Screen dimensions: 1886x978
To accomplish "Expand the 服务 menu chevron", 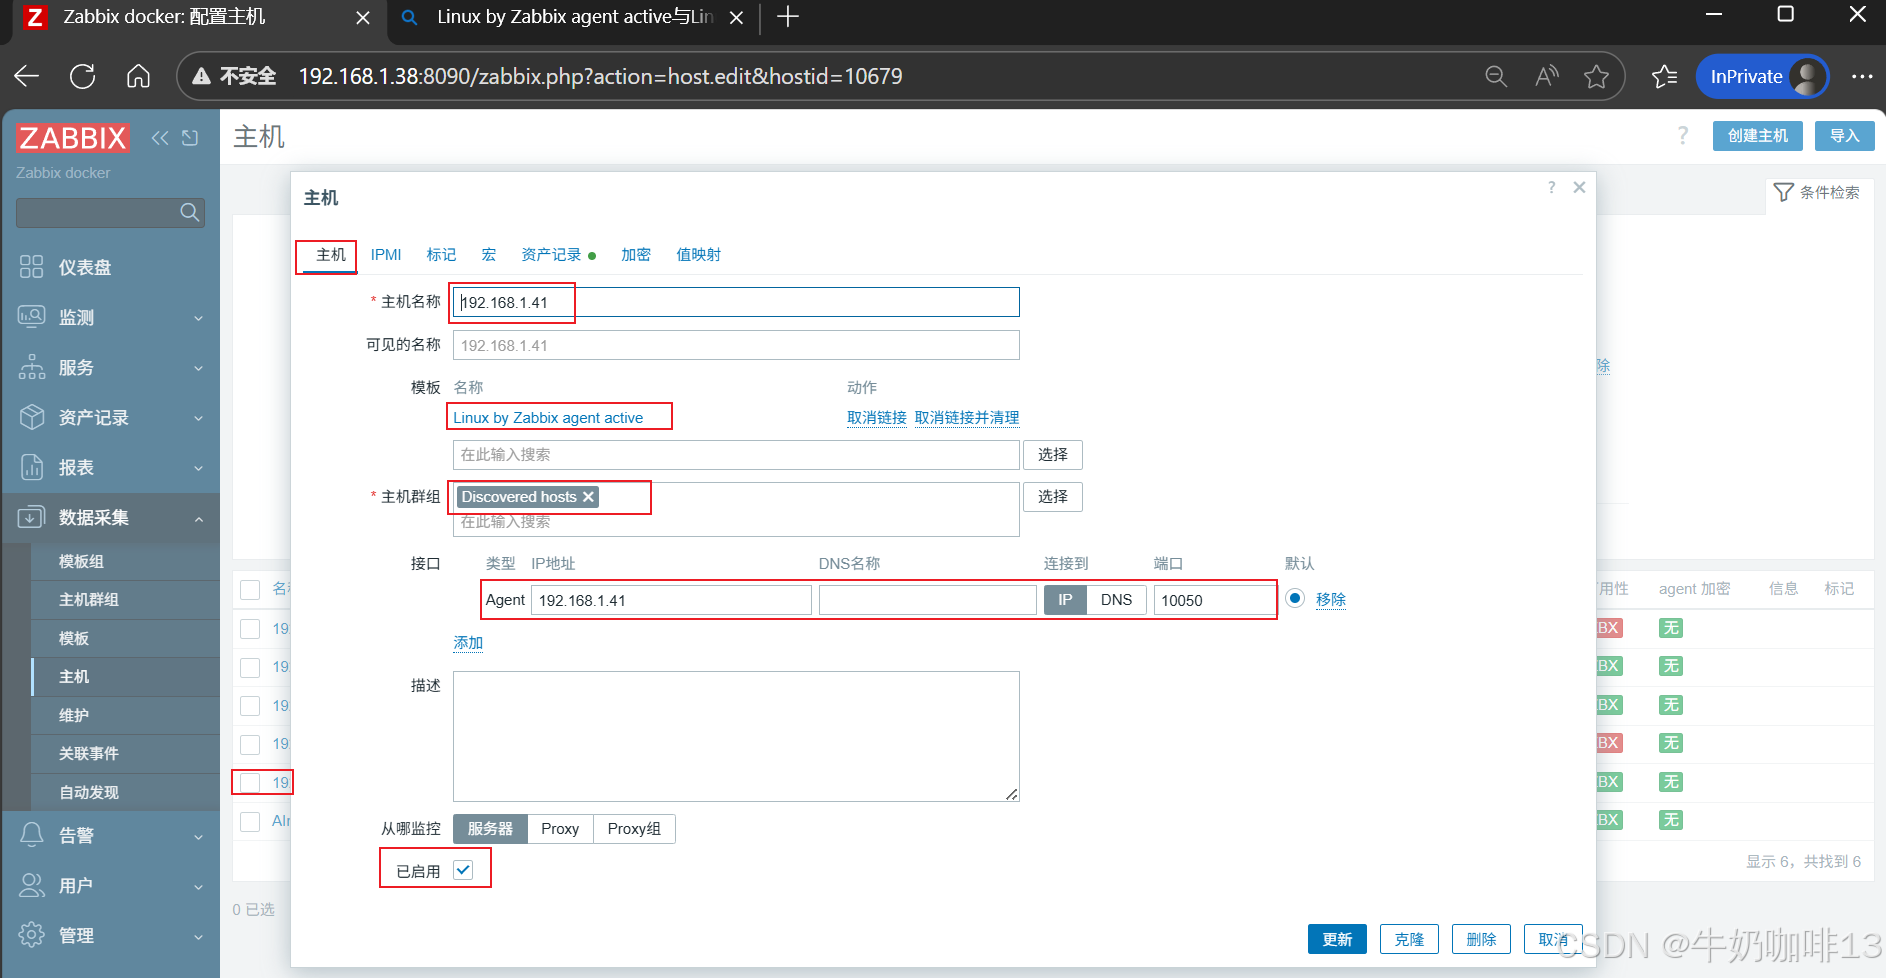I will 198,368.
